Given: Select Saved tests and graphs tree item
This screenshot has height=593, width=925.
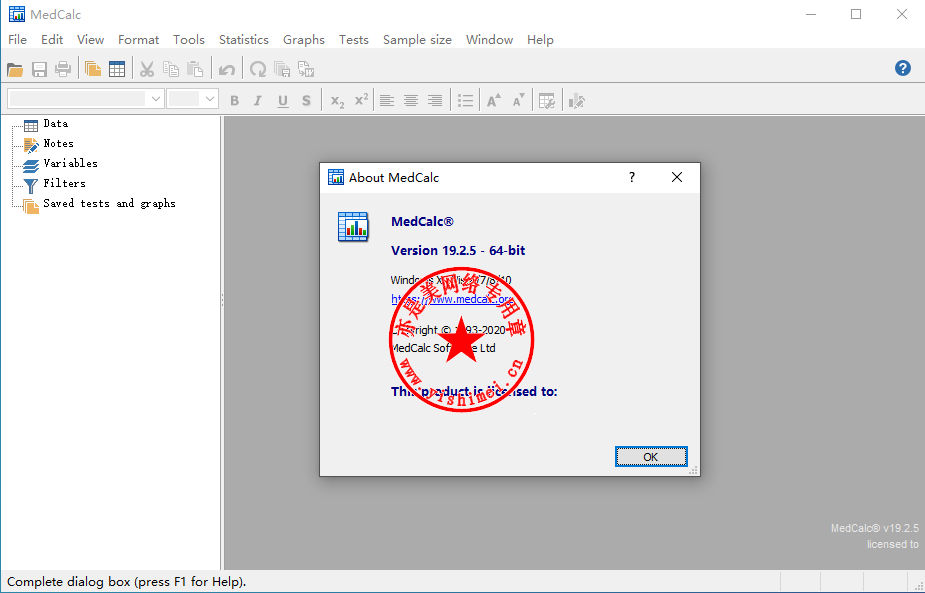Looking at the screenshot, I should (109, 204).
